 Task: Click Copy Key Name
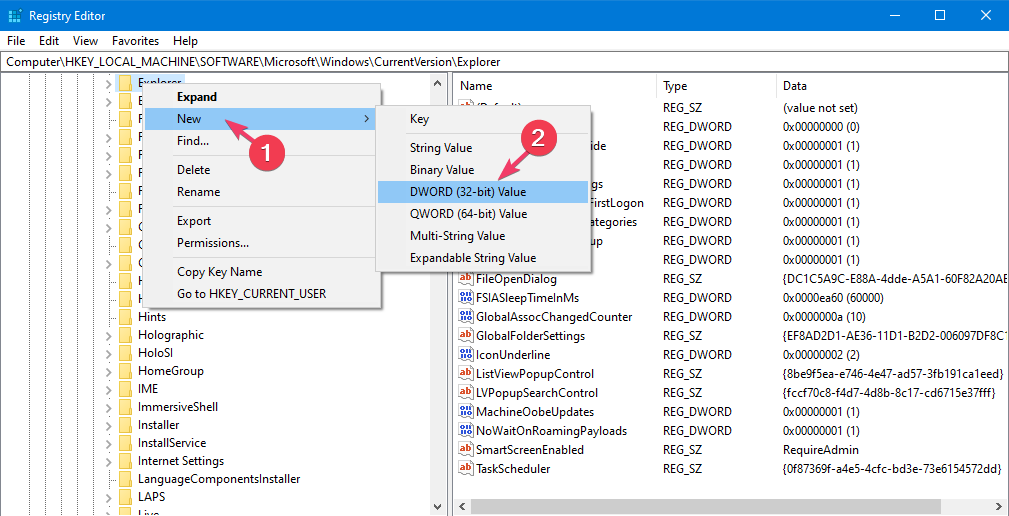point(260,272)
